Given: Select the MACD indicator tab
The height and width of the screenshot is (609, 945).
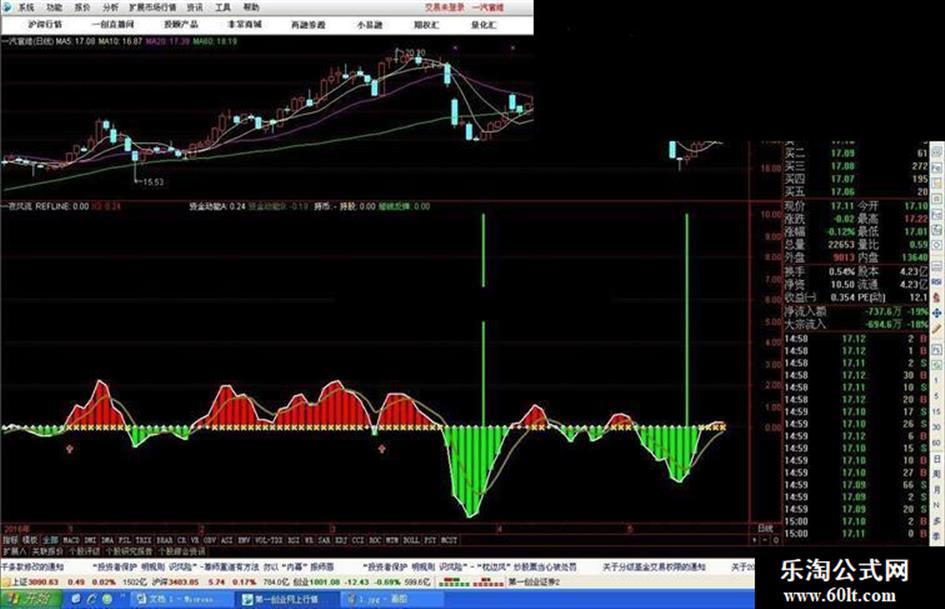Looking at the screenshot, I should coord(71,540).
